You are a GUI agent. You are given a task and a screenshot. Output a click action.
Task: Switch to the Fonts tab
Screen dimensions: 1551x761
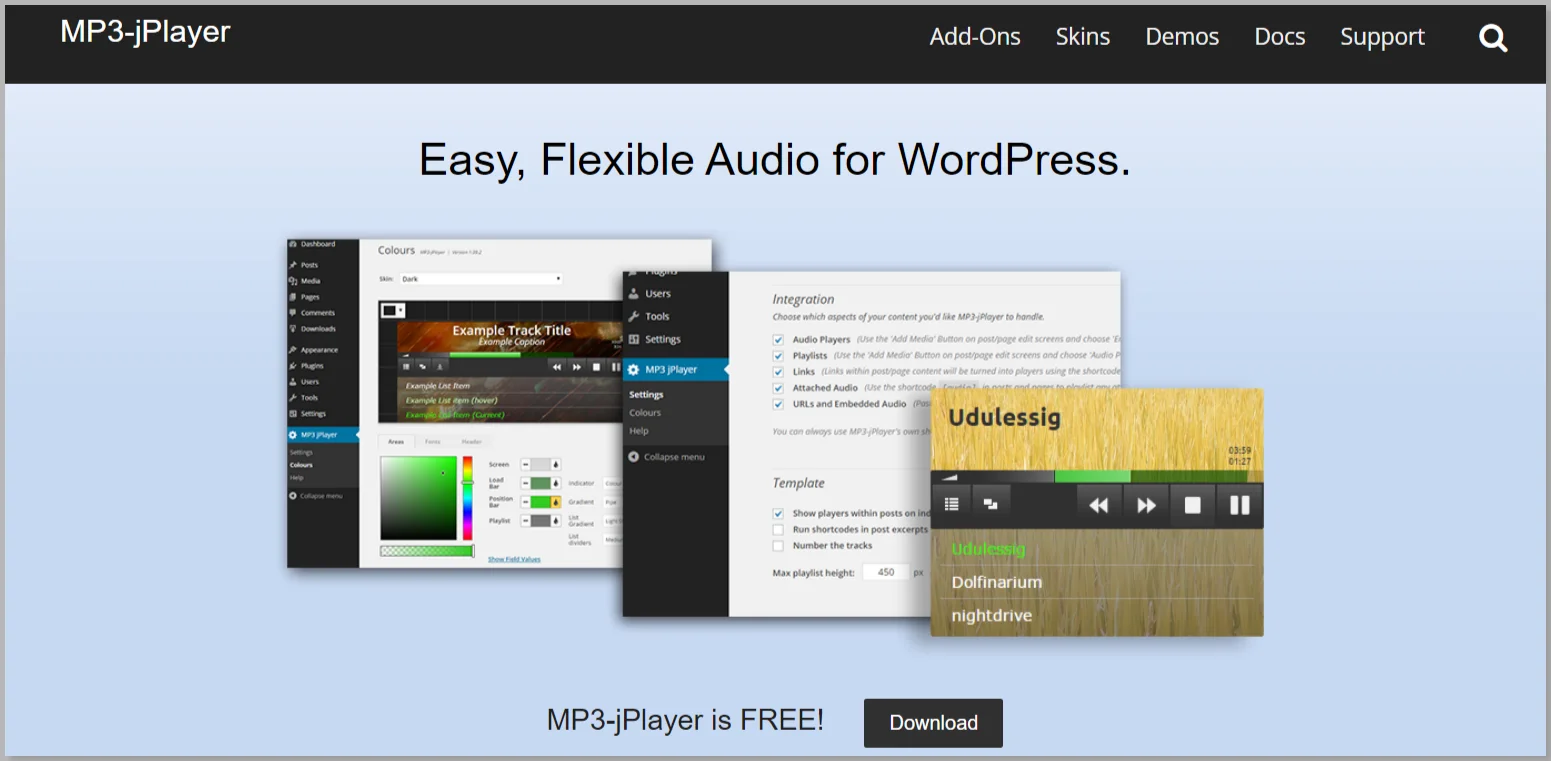tap(433, 442)
